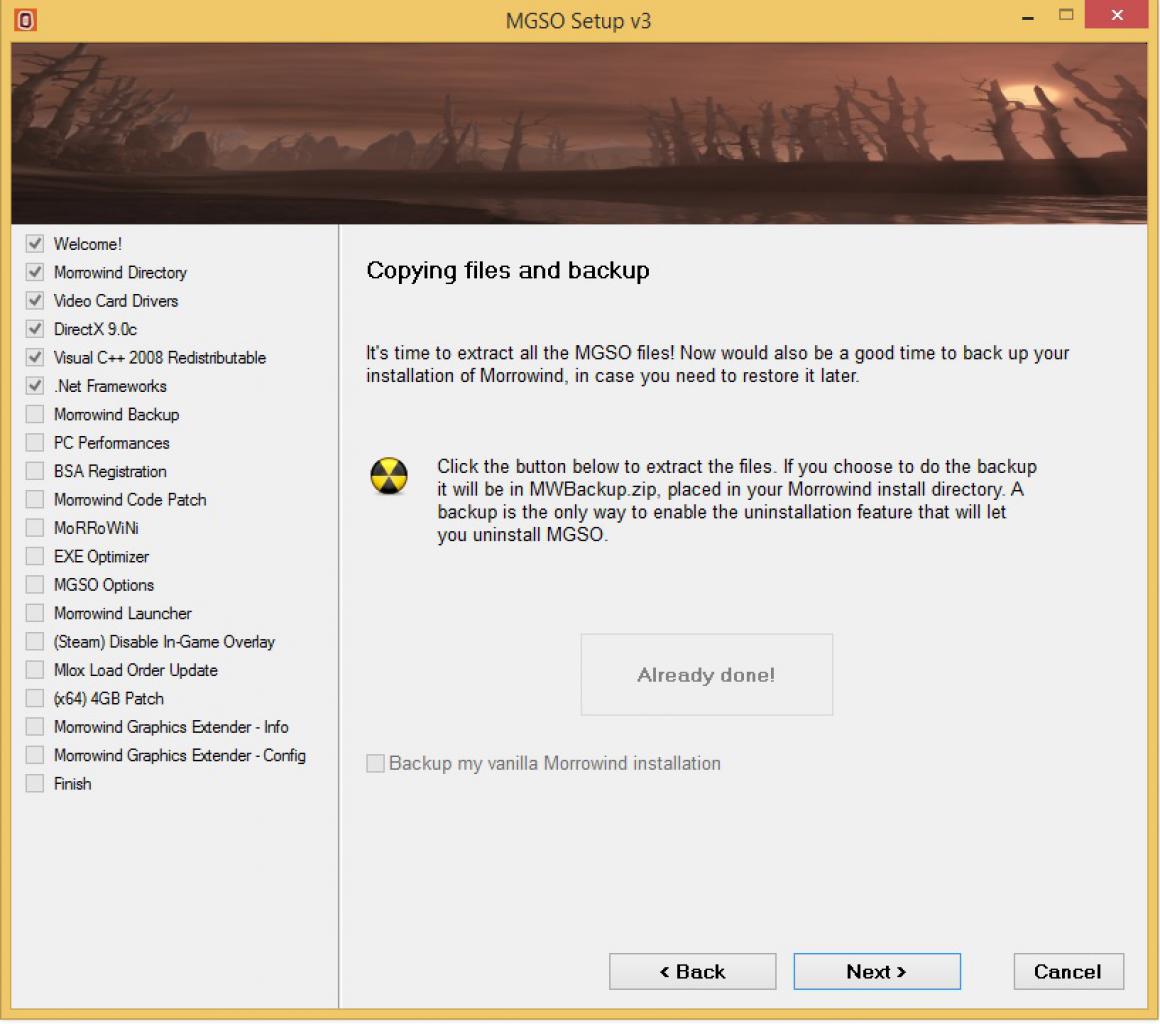Click the Already done! button
Image resolution: width=1160 pixels, height=1024 pixels.
(707, 674)
